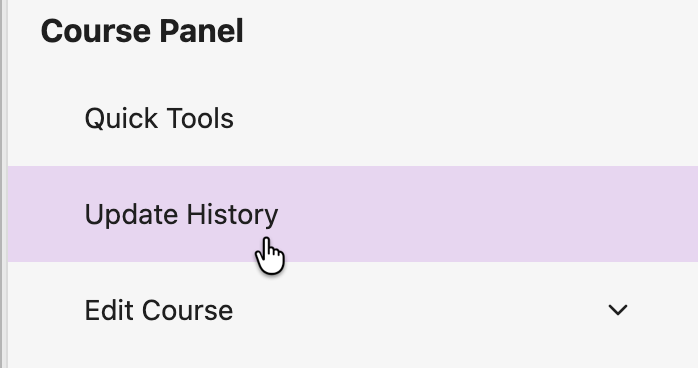
Task: Expand the chevron beside Edit Course
Action: coord(618,310)
